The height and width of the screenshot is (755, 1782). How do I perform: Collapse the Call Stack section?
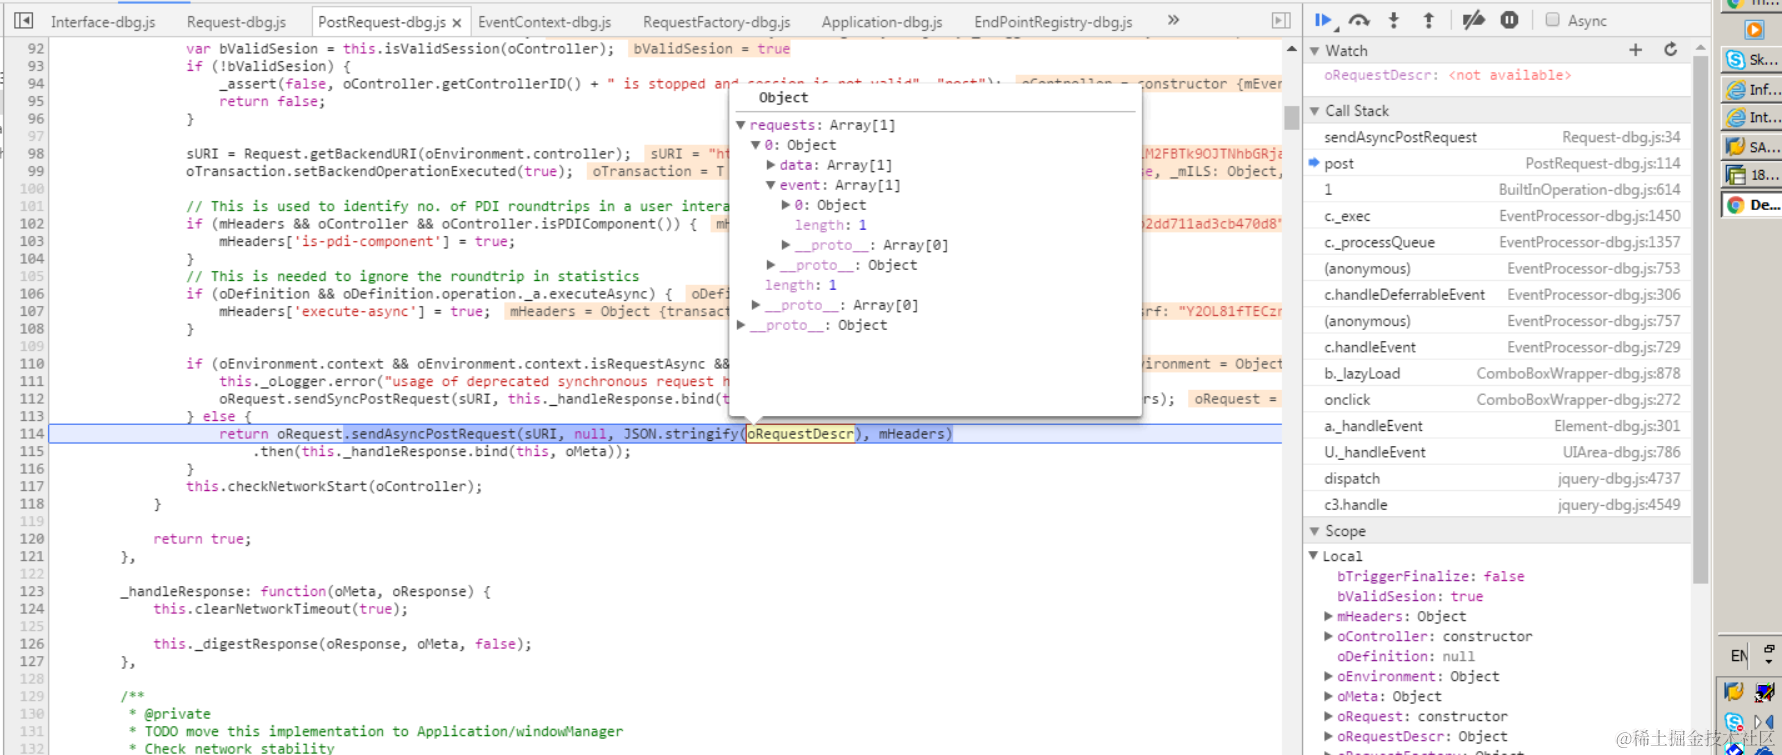[x=1315, y=111]
